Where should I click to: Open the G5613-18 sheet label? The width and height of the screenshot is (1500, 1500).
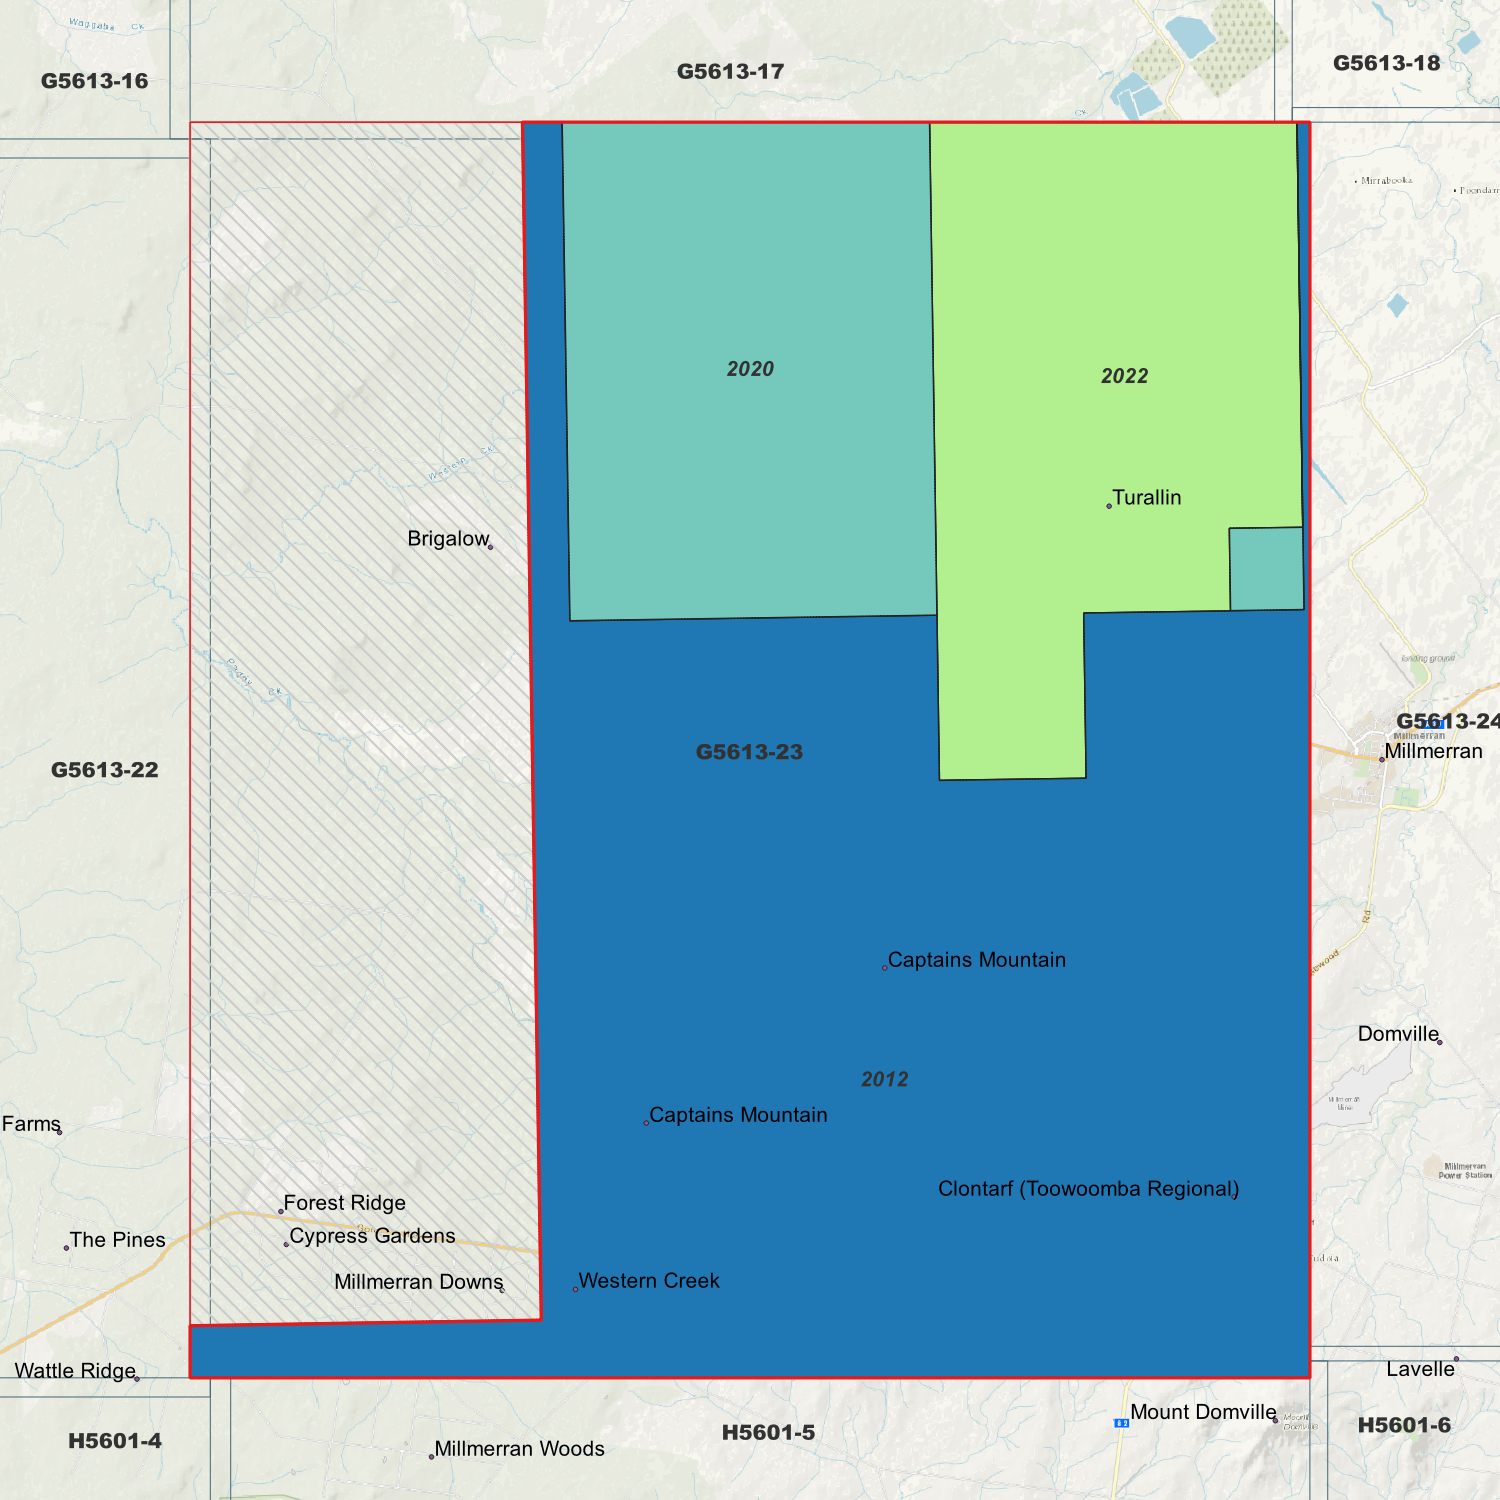pyautogui.click(x=1386, y=63)
